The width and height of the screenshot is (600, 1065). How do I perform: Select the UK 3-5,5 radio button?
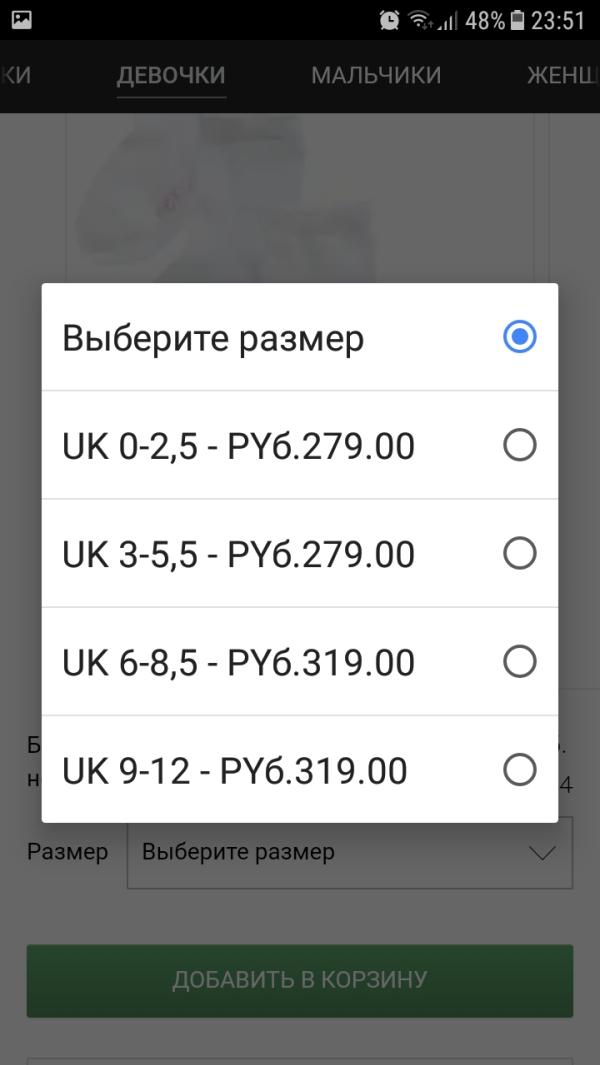[520, 554]
